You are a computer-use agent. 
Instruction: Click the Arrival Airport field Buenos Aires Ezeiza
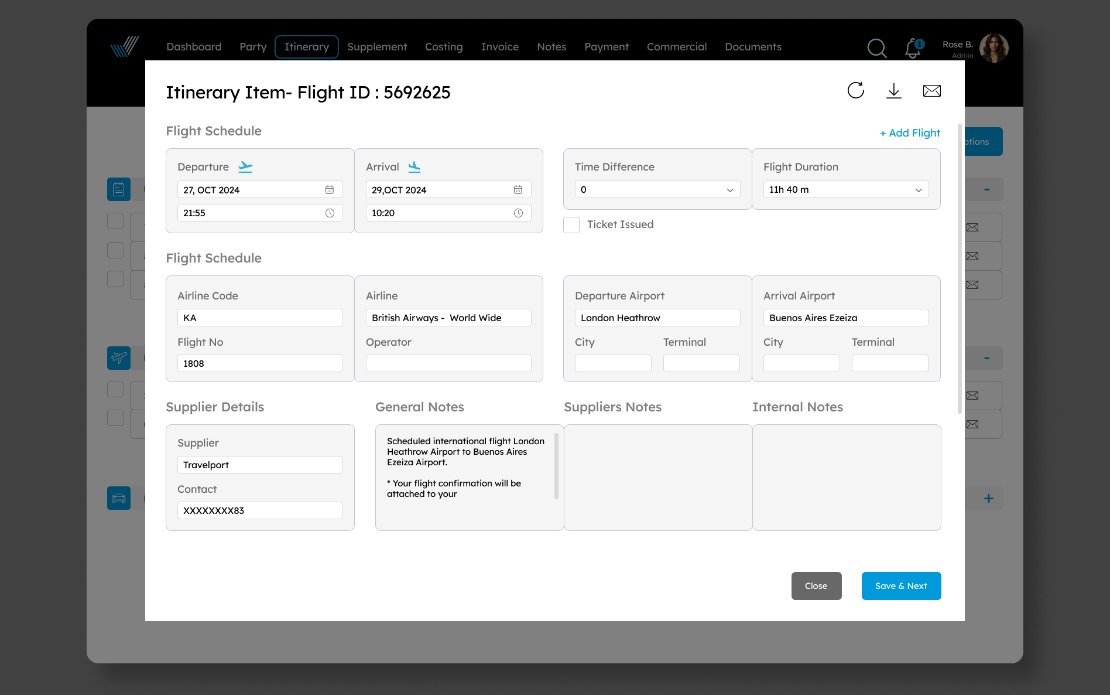click(846, 318)
